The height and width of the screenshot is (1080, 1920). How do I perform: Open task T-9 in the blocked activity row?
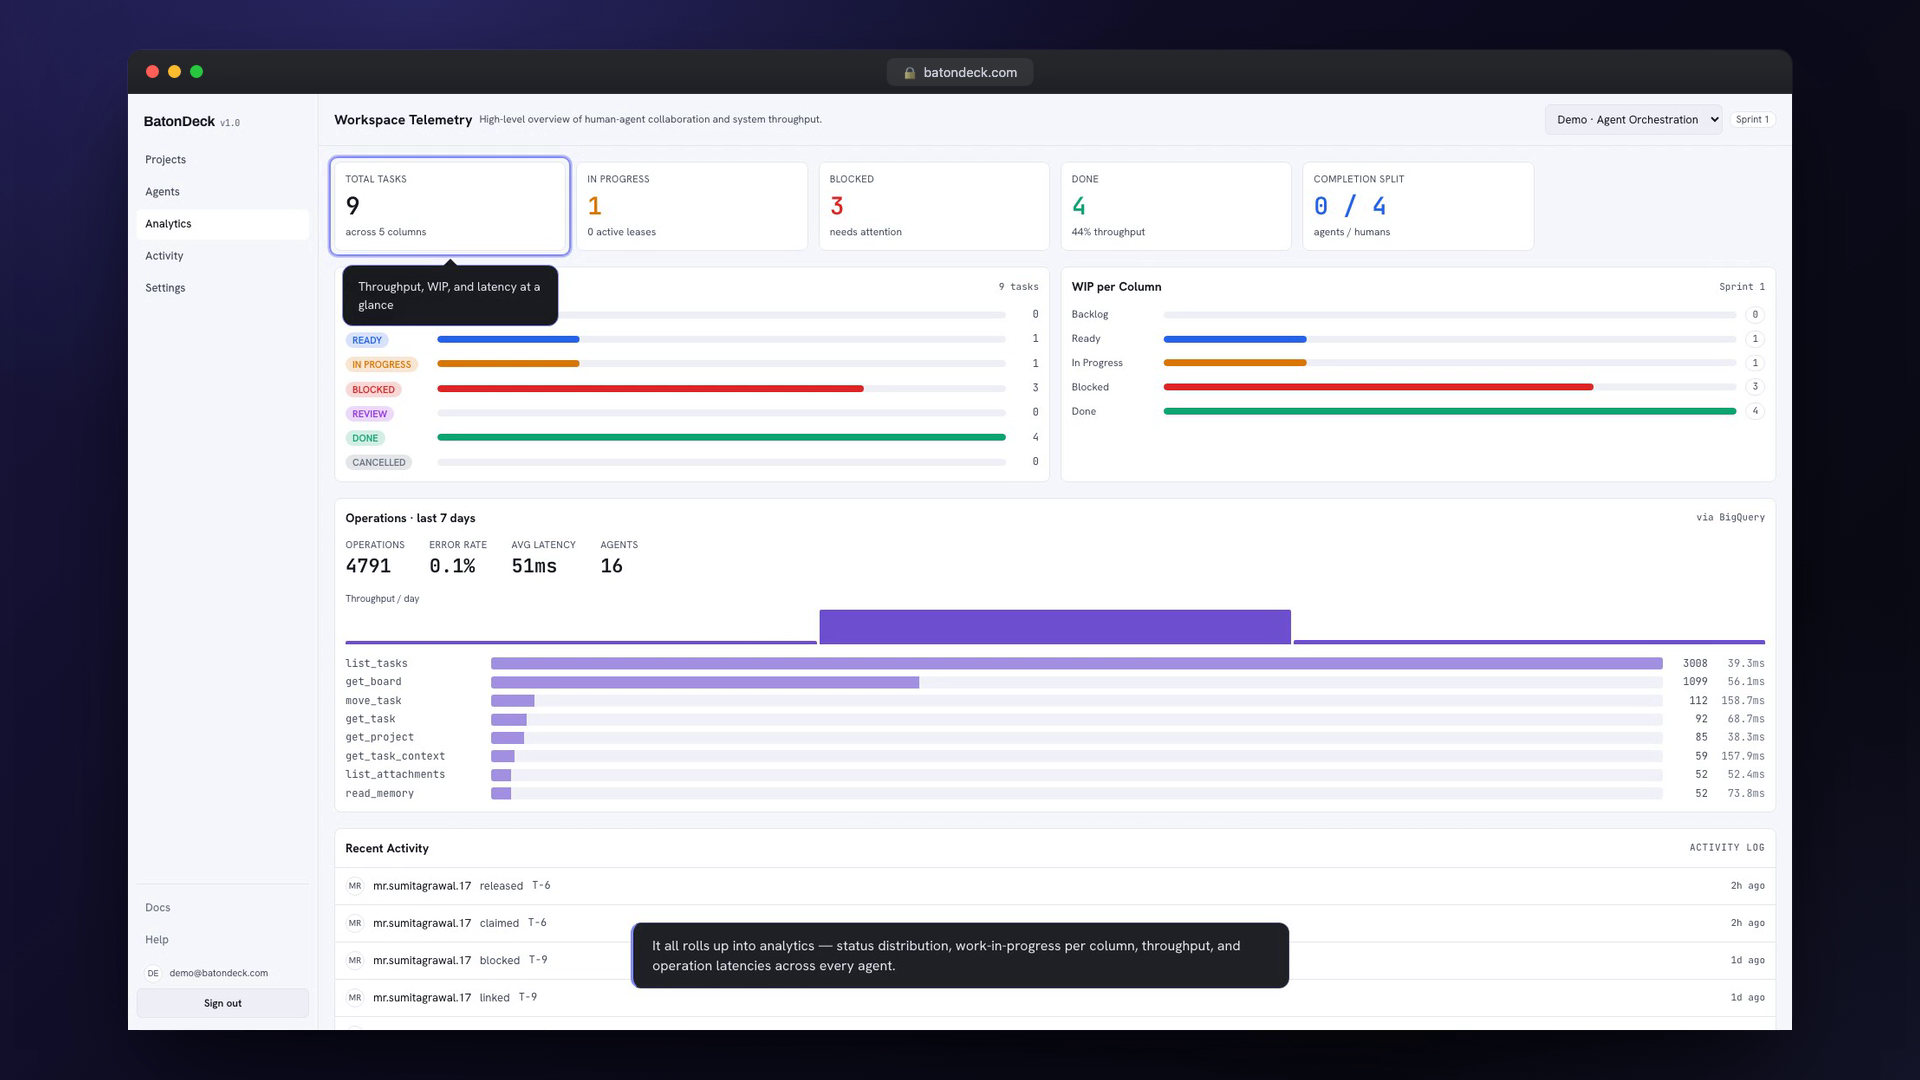point(538,960)
